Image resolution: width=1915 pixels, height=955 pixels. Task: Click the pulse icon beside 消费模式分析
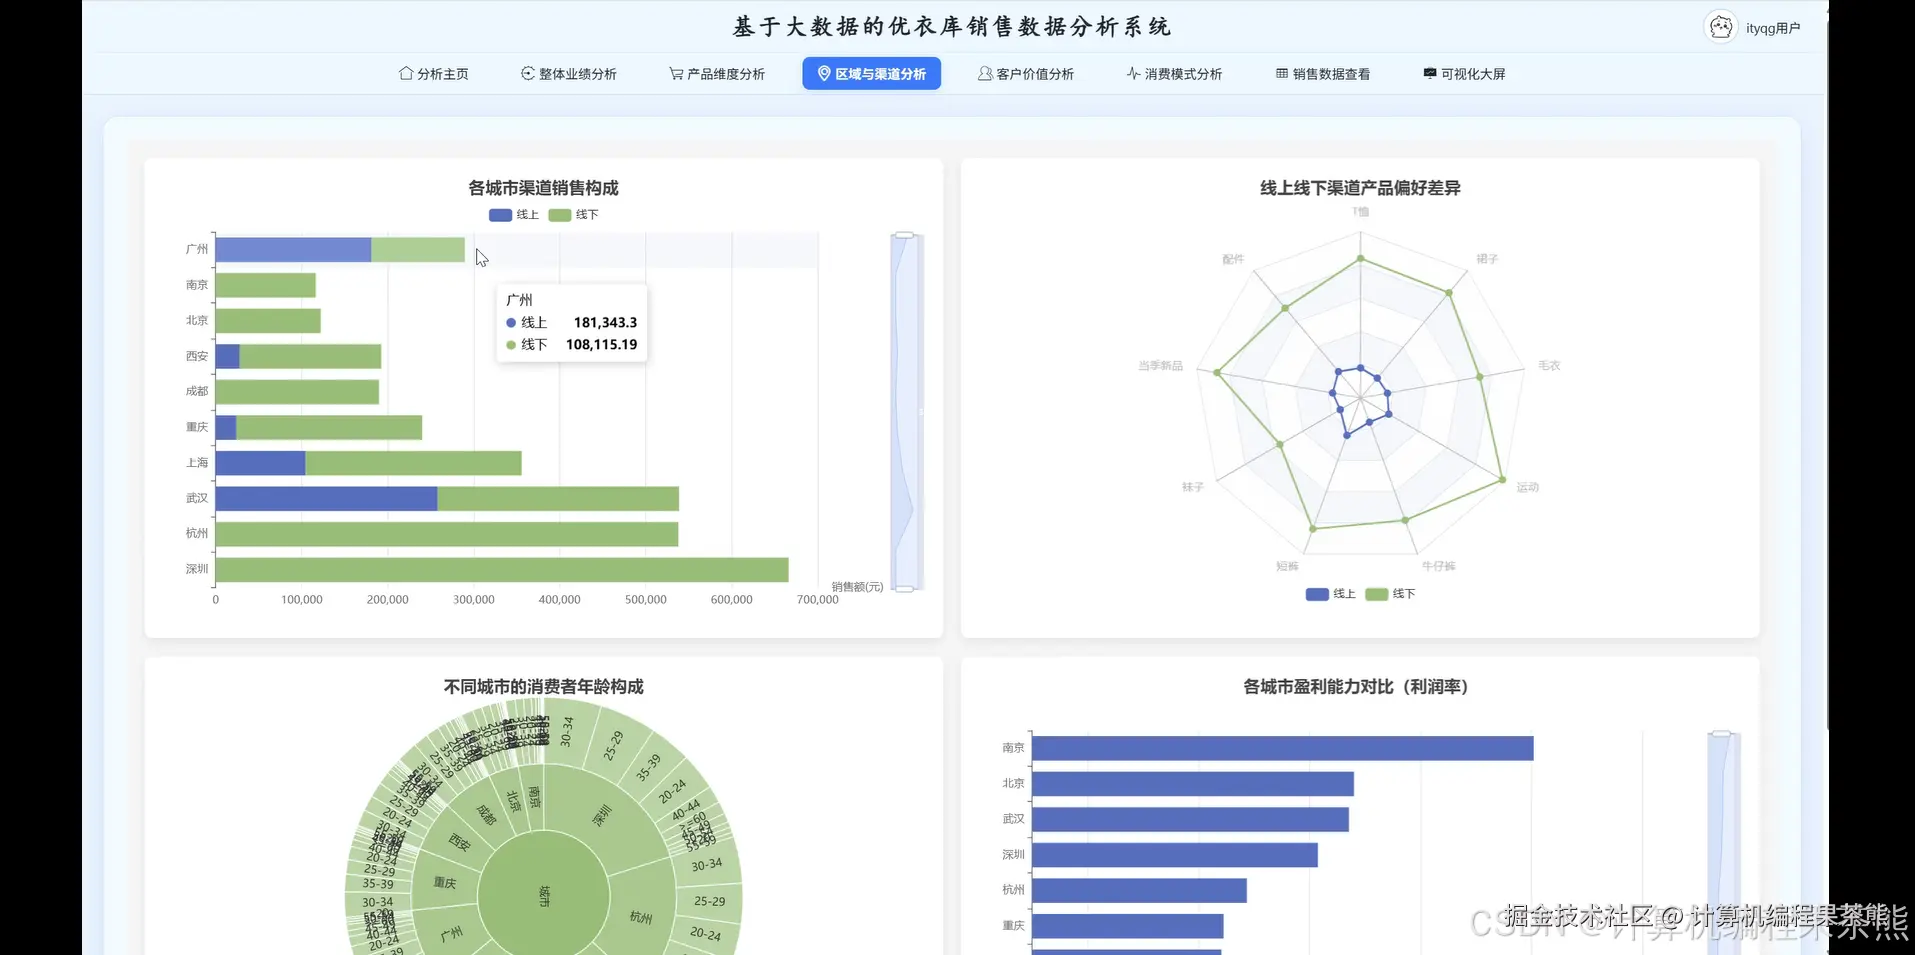pyautogui.click(x=1133, y=73)
